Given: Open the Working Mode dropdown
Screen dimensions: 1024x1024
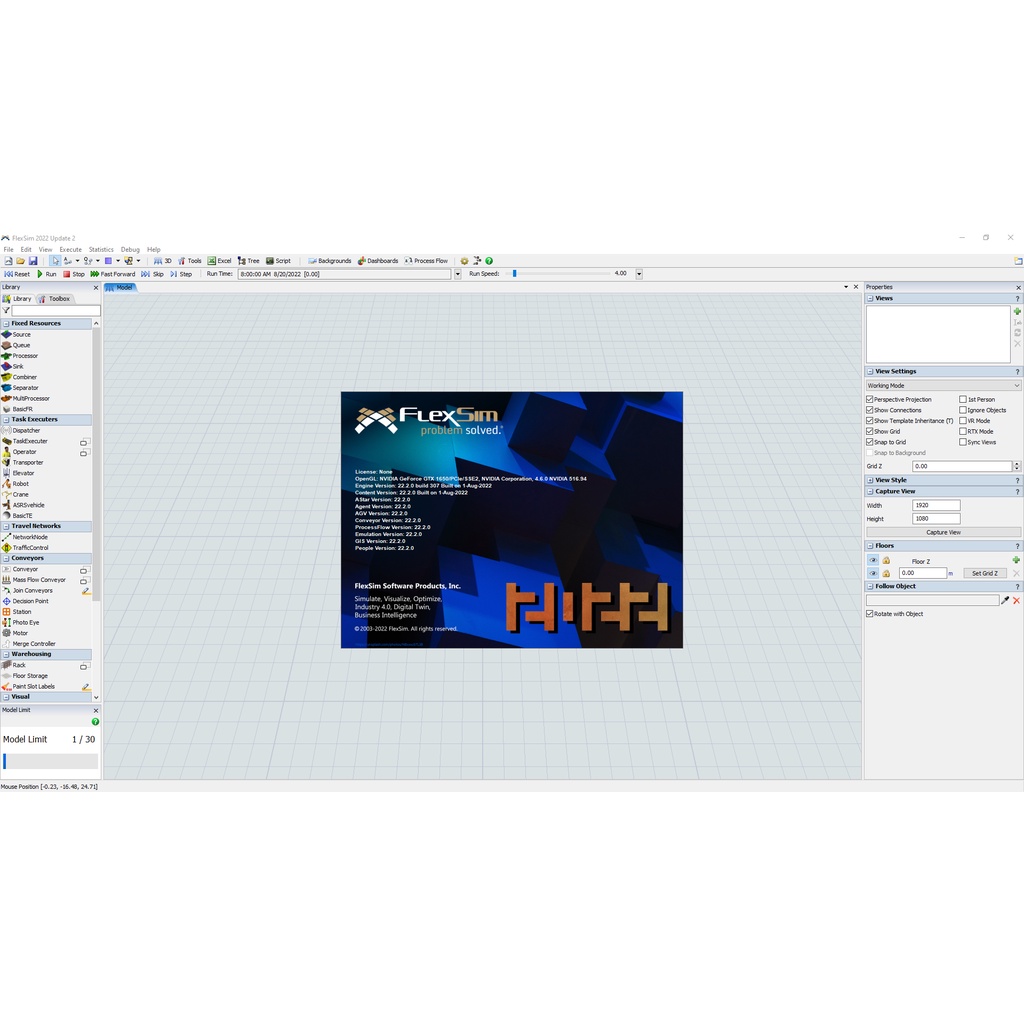Looking at the screenshot, I should [943, 385].
